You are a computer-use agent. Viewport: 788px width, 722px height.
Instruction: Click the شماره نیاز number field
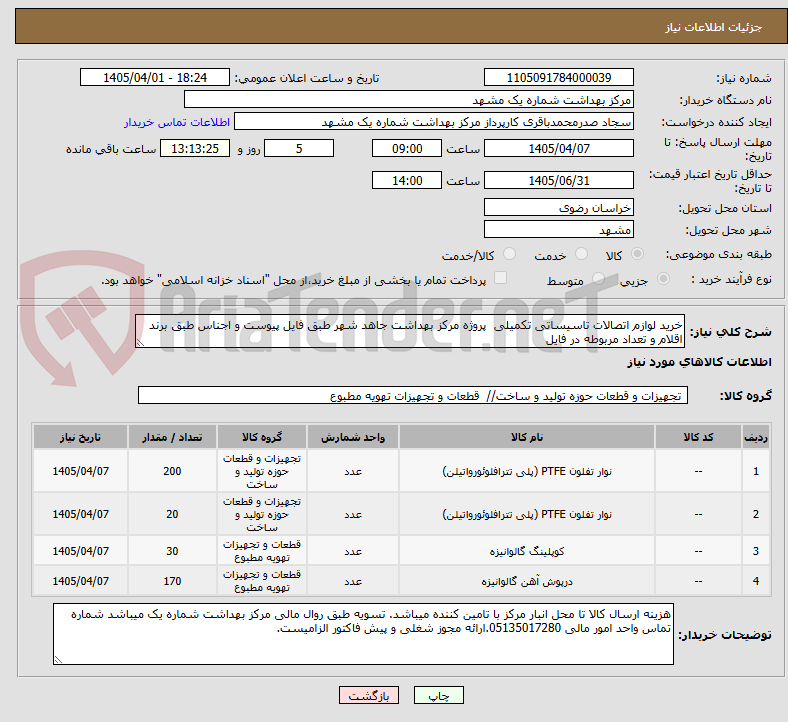point(558,78)
